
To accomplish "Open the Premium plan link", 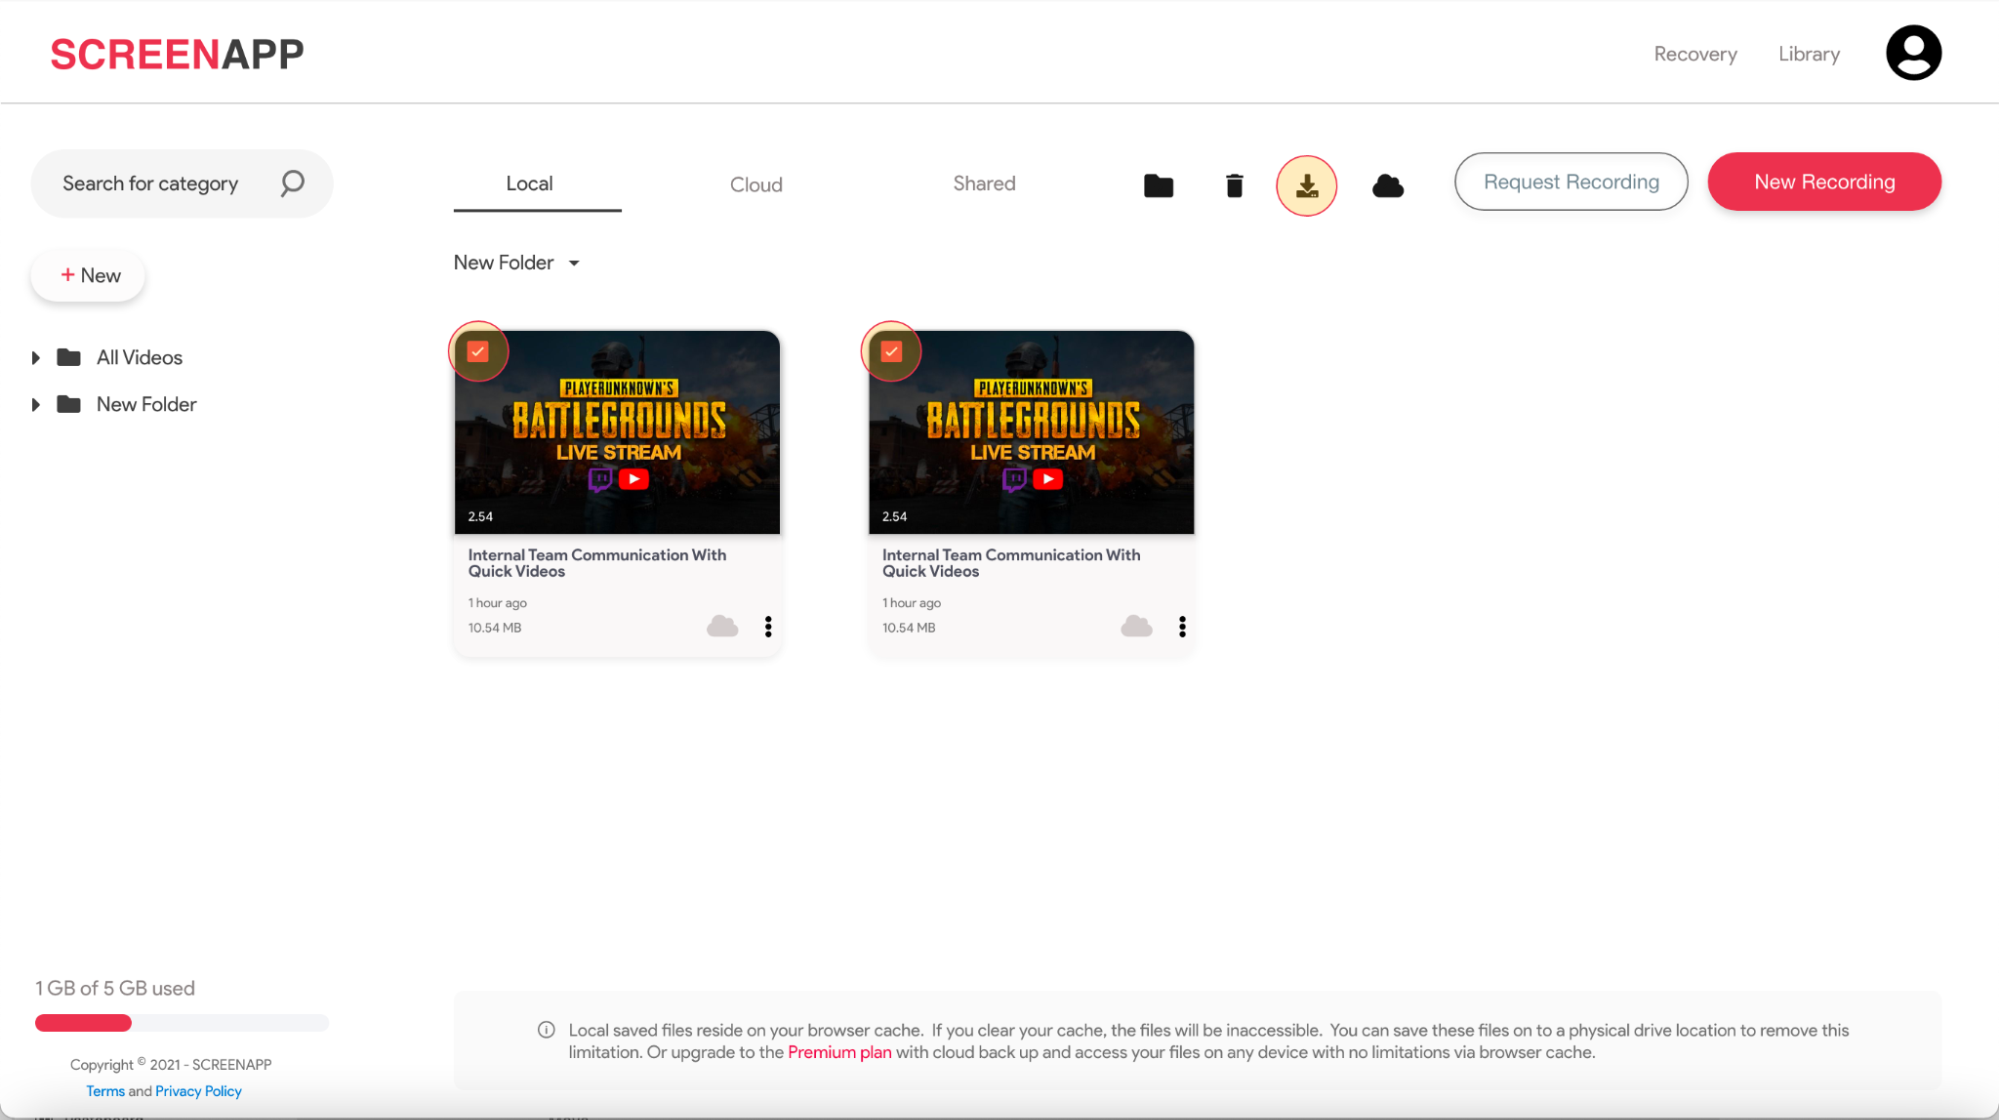I will point(839,1052).
